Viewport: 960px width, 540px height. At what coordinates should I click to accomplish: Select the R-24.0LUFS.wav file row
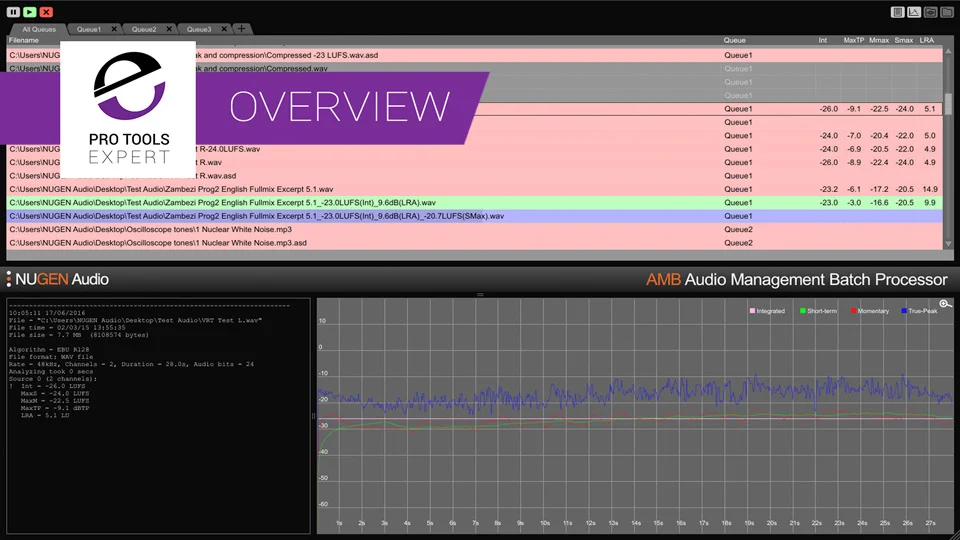point(474,149)
